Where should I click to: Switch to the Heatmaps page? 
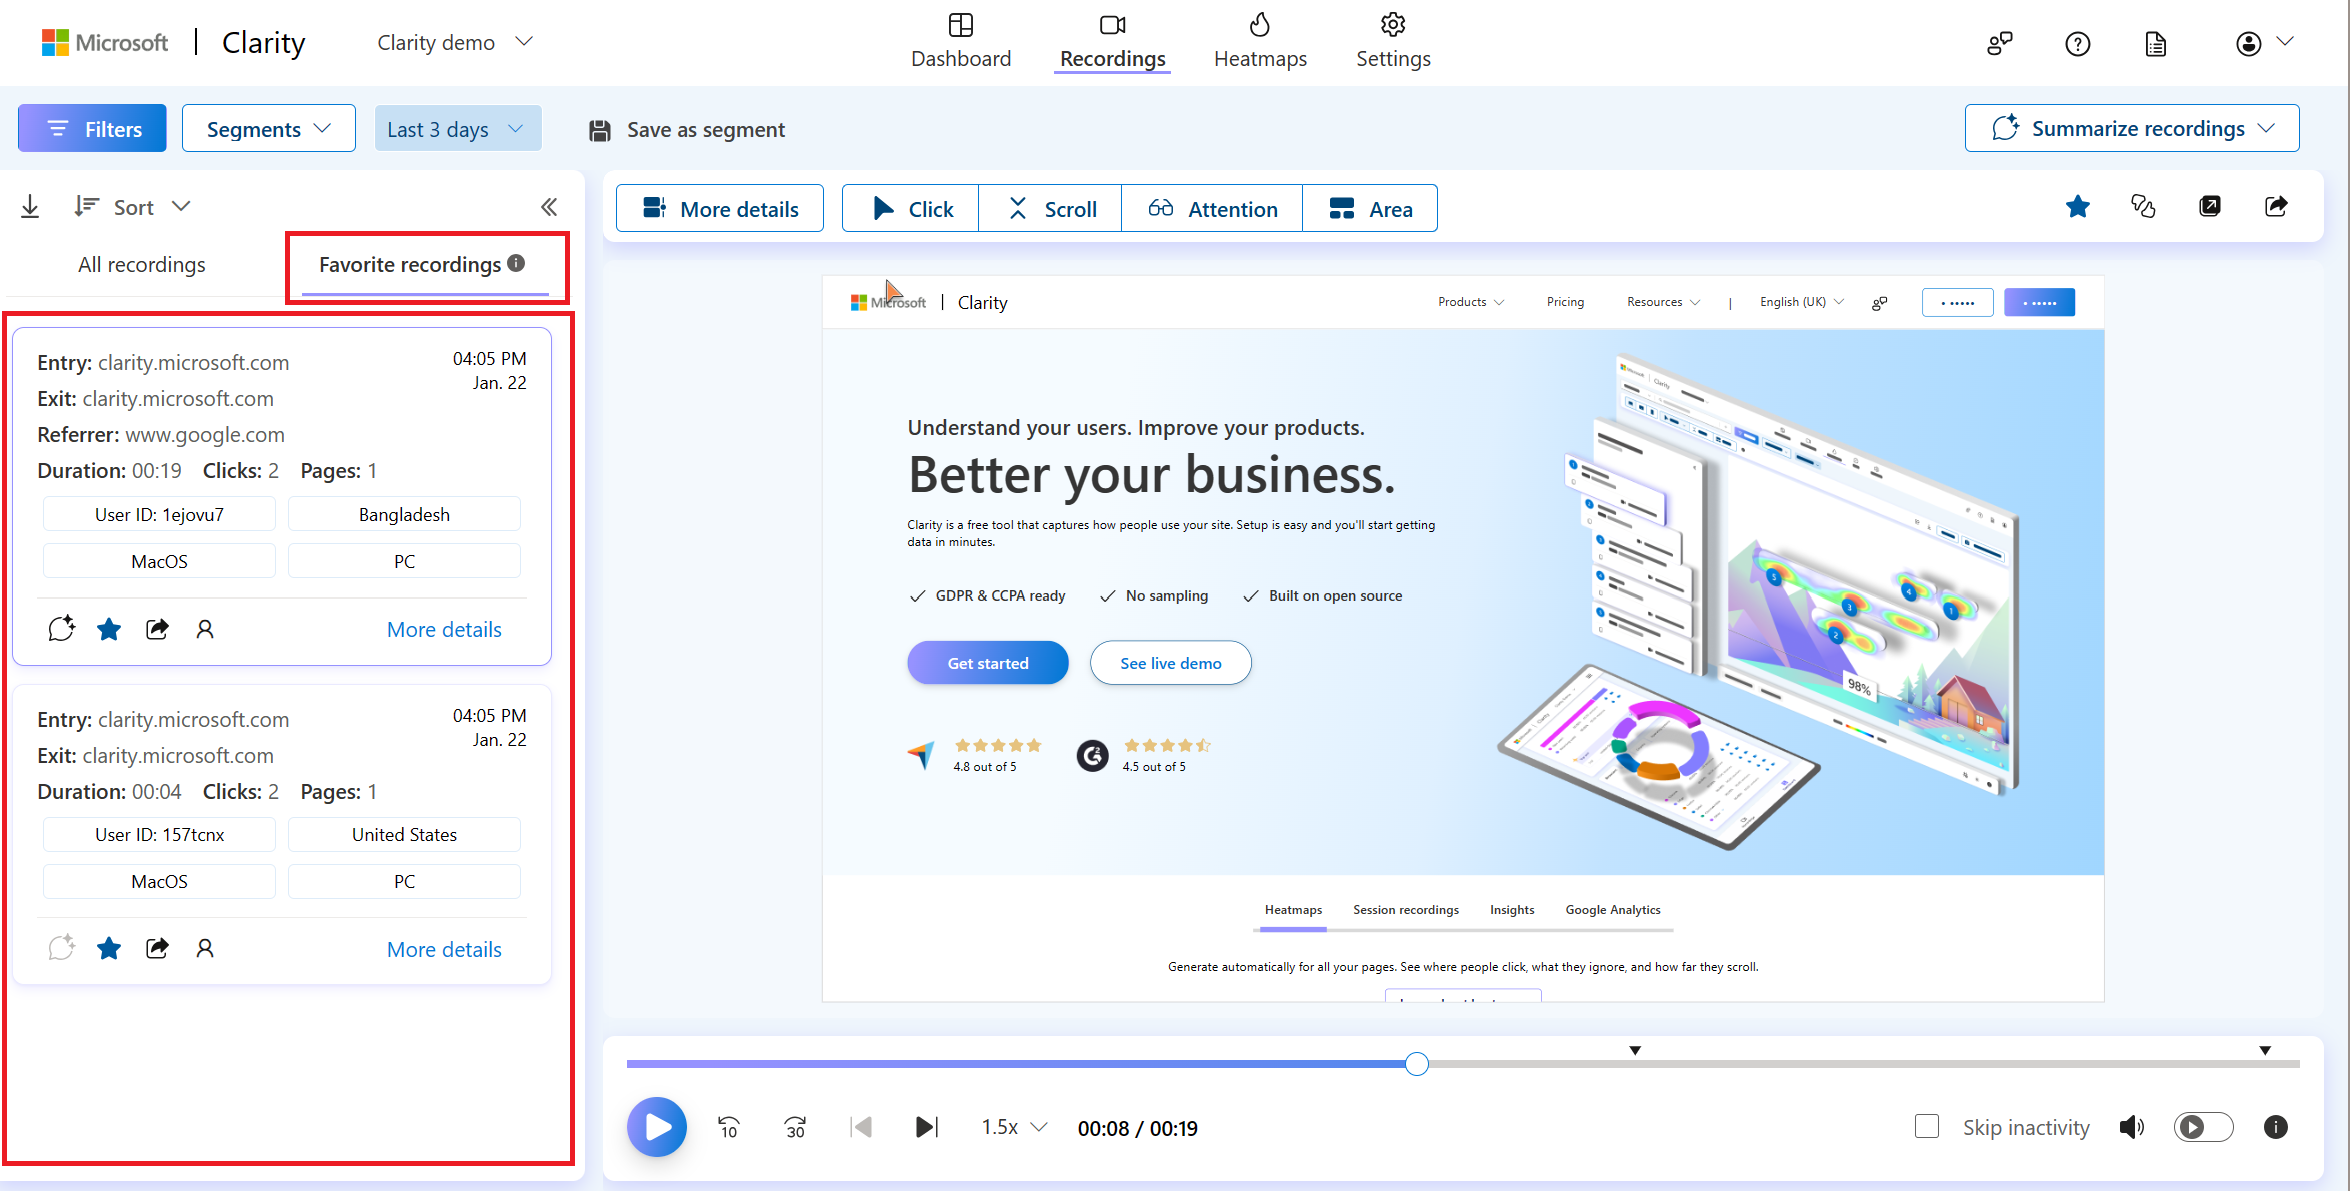(1260, 41)
